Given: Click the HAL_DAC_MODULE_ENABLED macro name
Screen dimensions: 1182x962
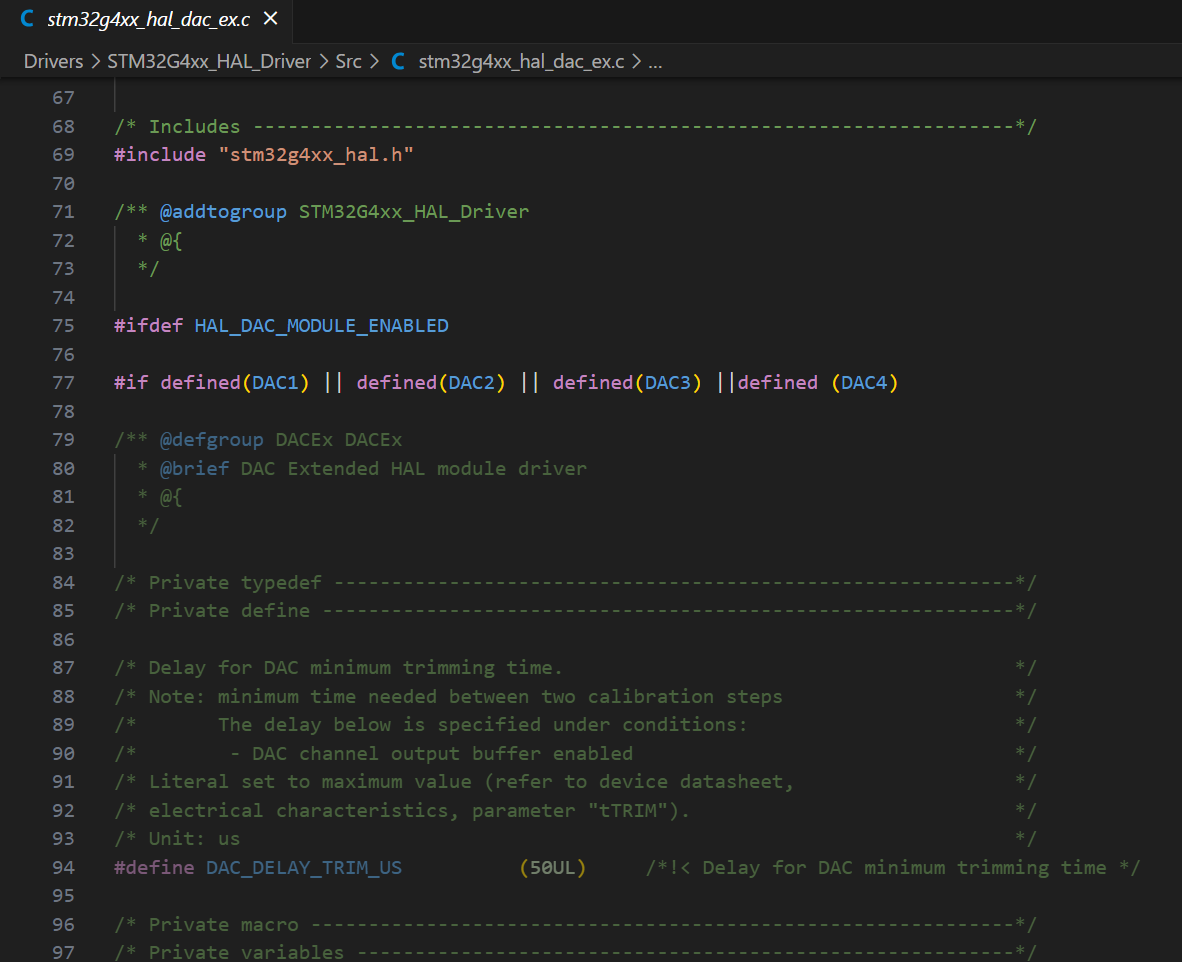Looking at the screenshot, I should tap(321, 325).
